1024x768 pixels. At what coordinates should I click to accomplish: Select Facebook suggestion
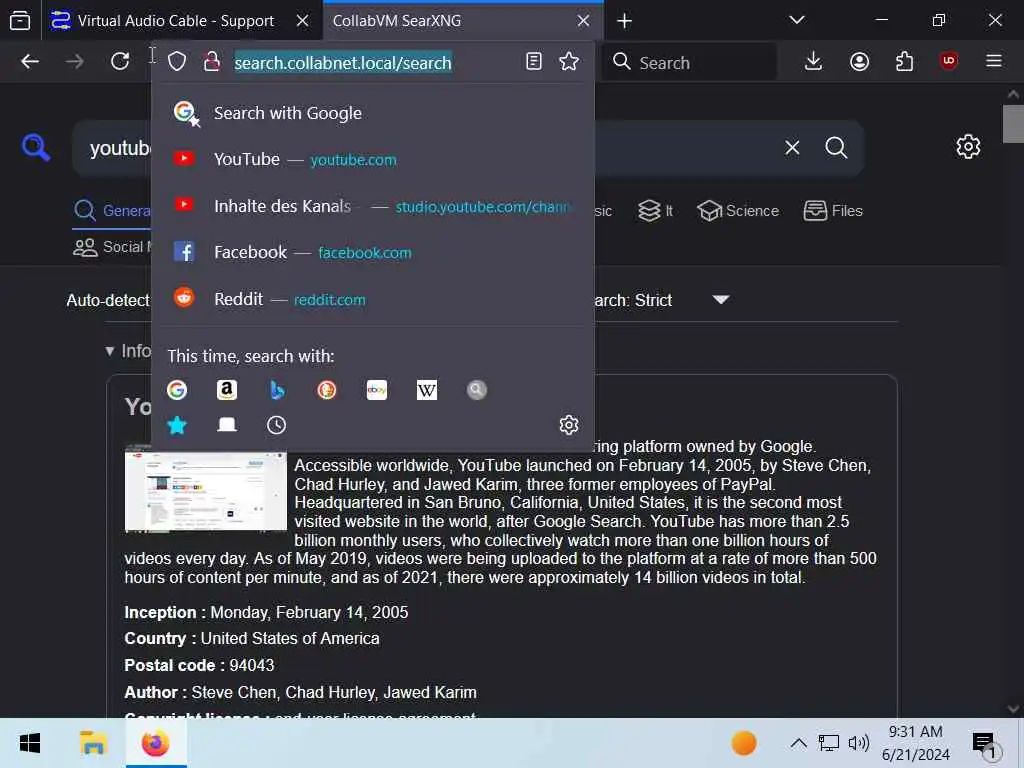373,253
